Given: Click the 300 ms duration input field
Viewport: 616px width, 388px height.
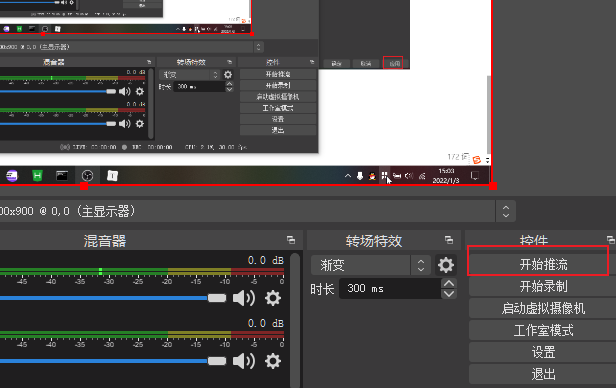Looking at the screenshot, I should pos(390,289).
